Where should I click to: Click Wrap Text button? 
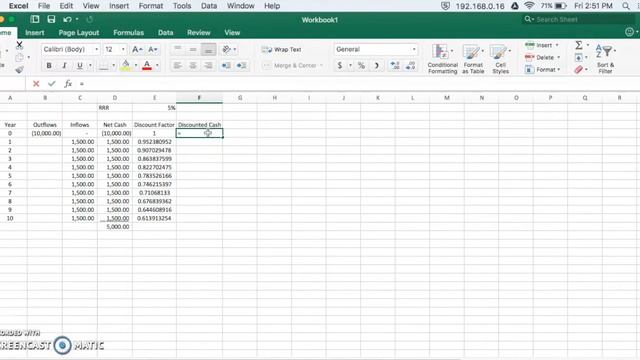pyautogui.click(x=282, y=49)
